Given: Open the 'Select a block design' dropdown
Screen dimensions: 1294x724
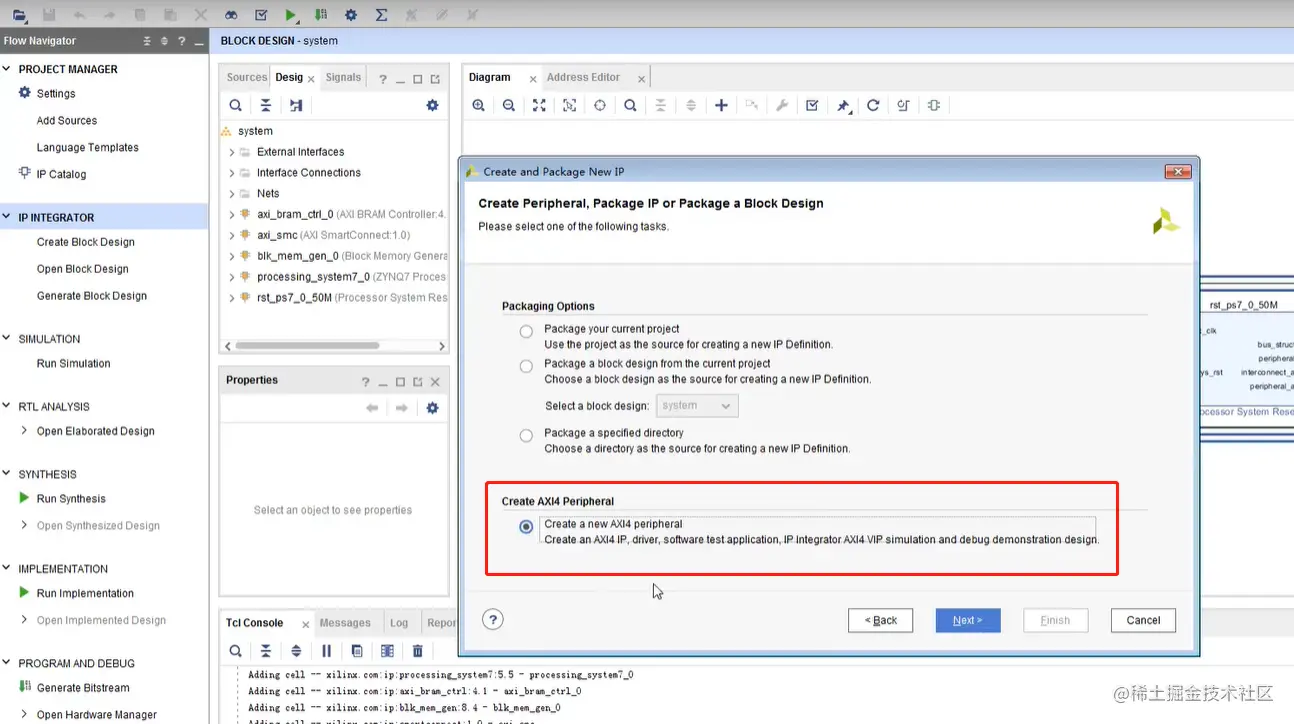Looking at the screenshot, I should tap(697, 405).
